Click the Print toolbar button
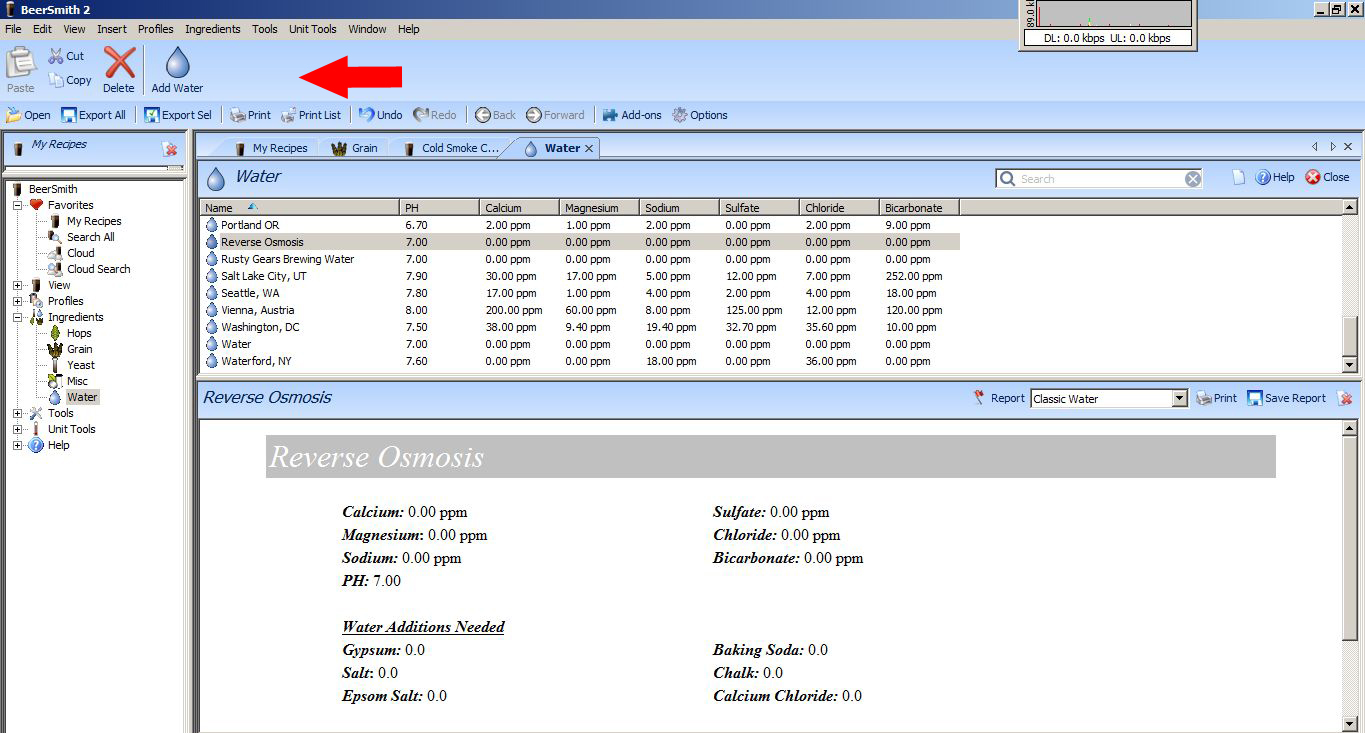The width and height of the screenshot is (1365, 733). pyautogui.click(x=250, y=115)
